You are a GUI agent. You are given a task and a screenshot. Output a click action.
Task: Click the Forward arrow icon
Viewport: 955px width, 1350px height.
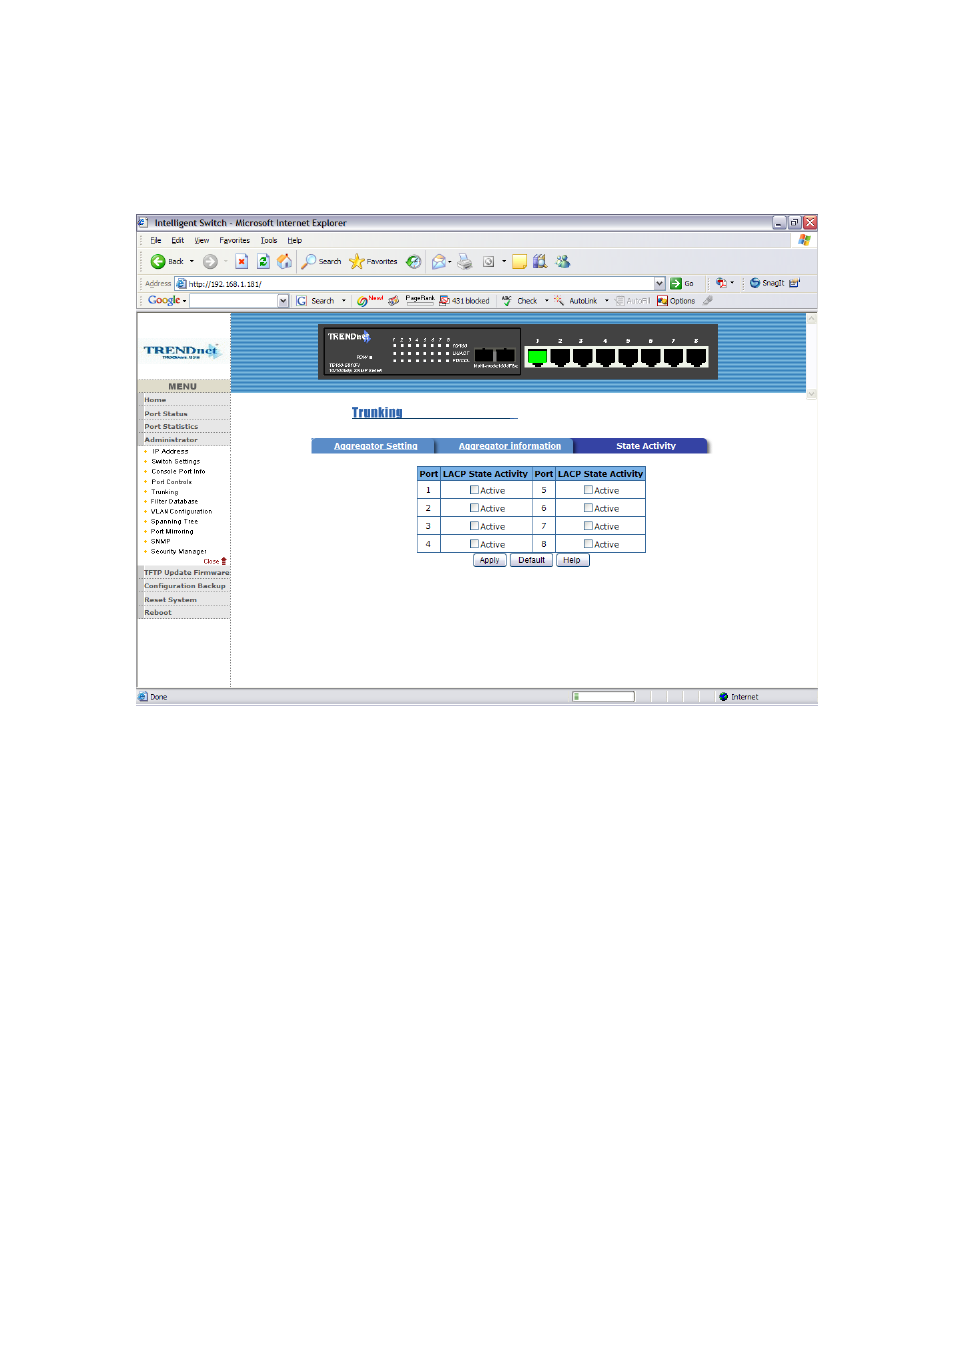(210, 261)
